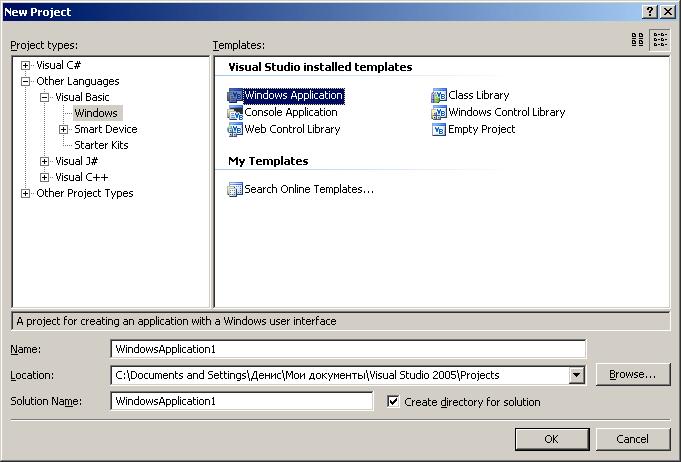The height and width of the screenshot is (462, 681).
Task: Expand the Visual J# node
Action: [44, 162]
